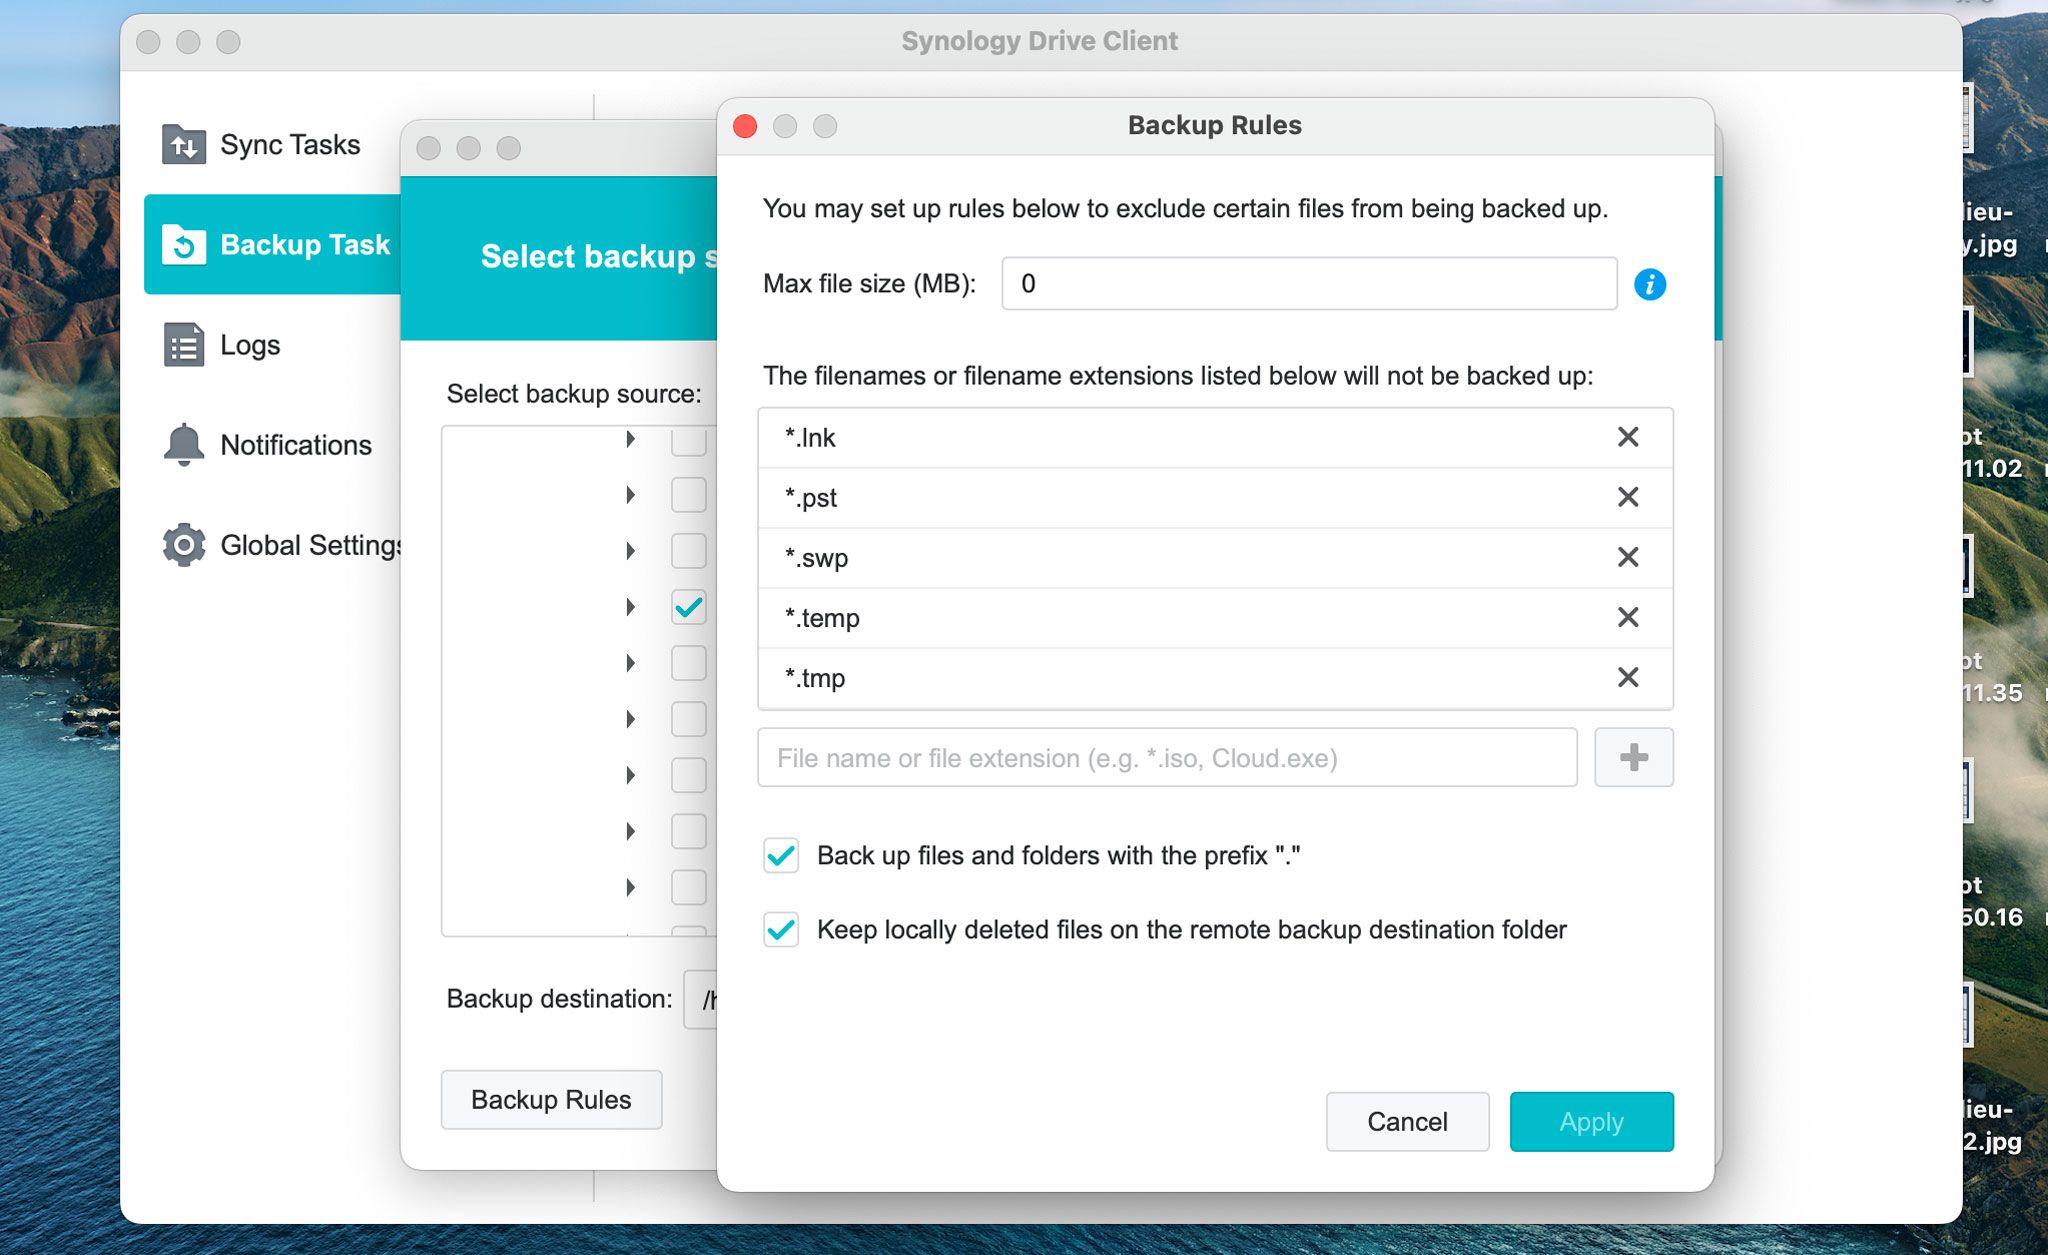The height and width of the screenshot is (1255, 2048).
Task: Click the Logs document icon
Action: point(184,345)
